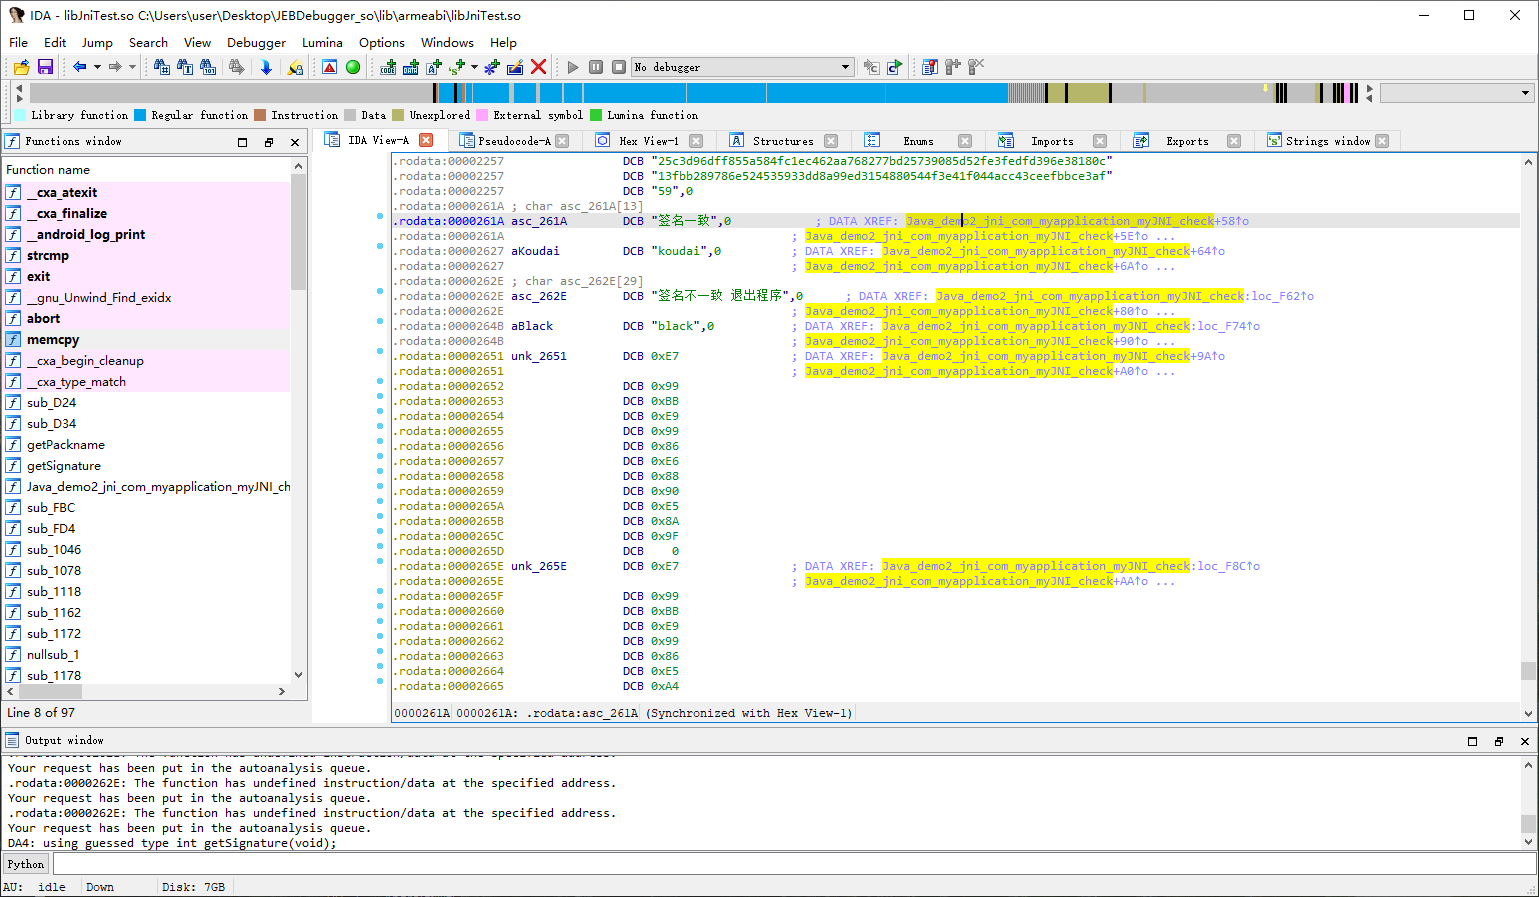
Task: Jump back with the blue left arrow
Action: tap(79, 67)
